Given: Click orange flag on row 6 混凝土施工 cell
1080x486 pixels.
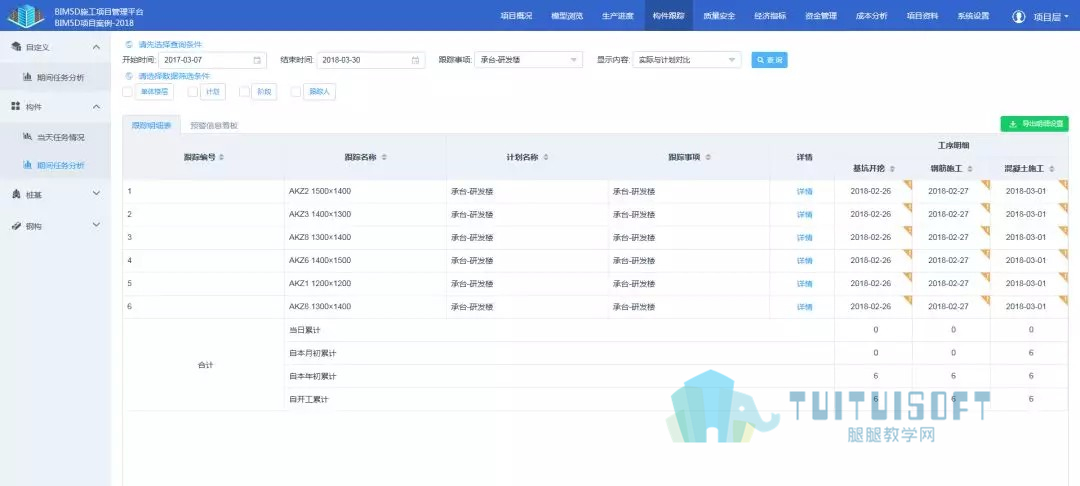Looking at the screenshot, I should click(x=1063, y=300).
